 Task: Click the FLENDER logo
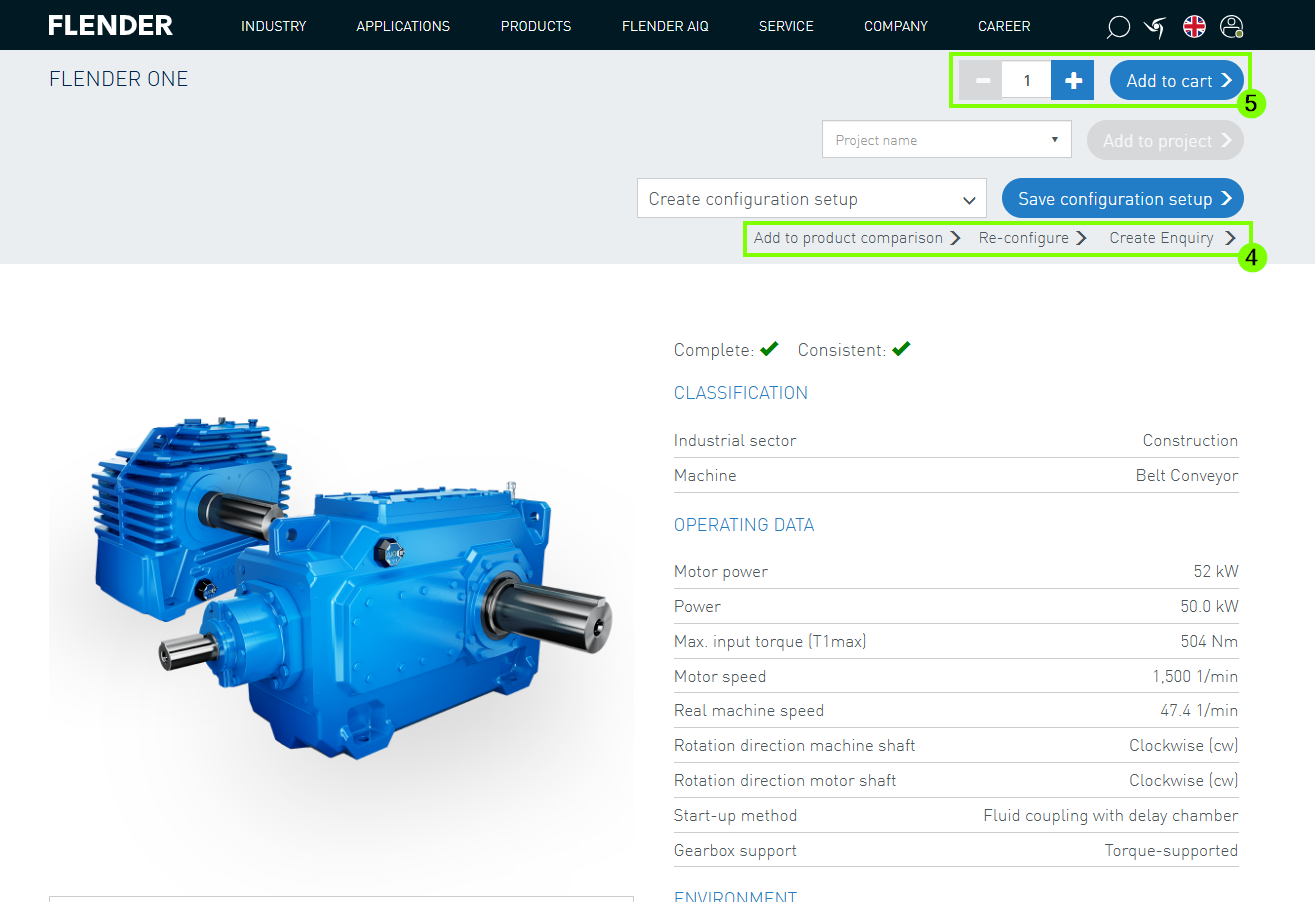(x=110, y=26)
